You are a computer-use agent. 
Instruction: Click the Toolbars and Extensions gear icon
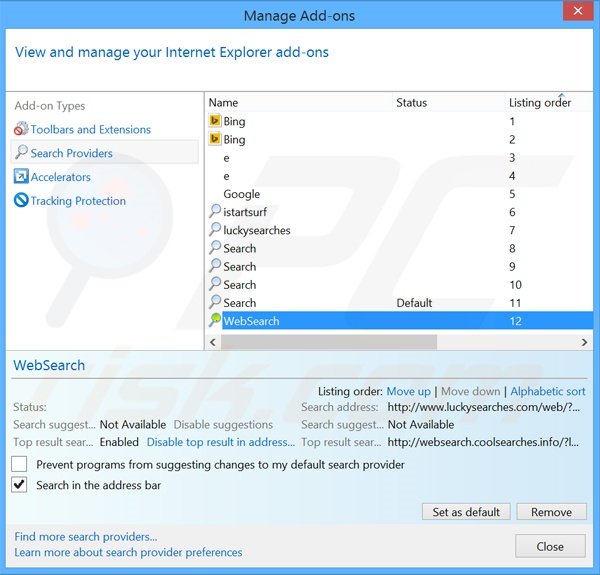click(x=21, y=129)
